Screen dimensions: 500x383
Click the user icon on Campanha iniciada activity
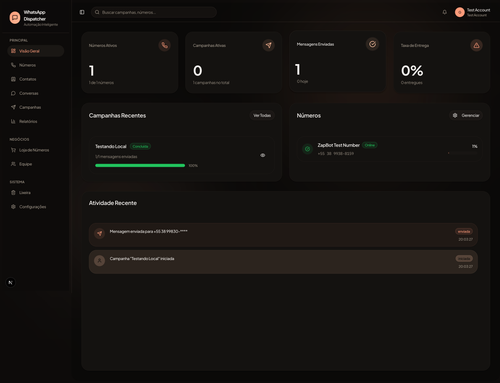[99, 260]
